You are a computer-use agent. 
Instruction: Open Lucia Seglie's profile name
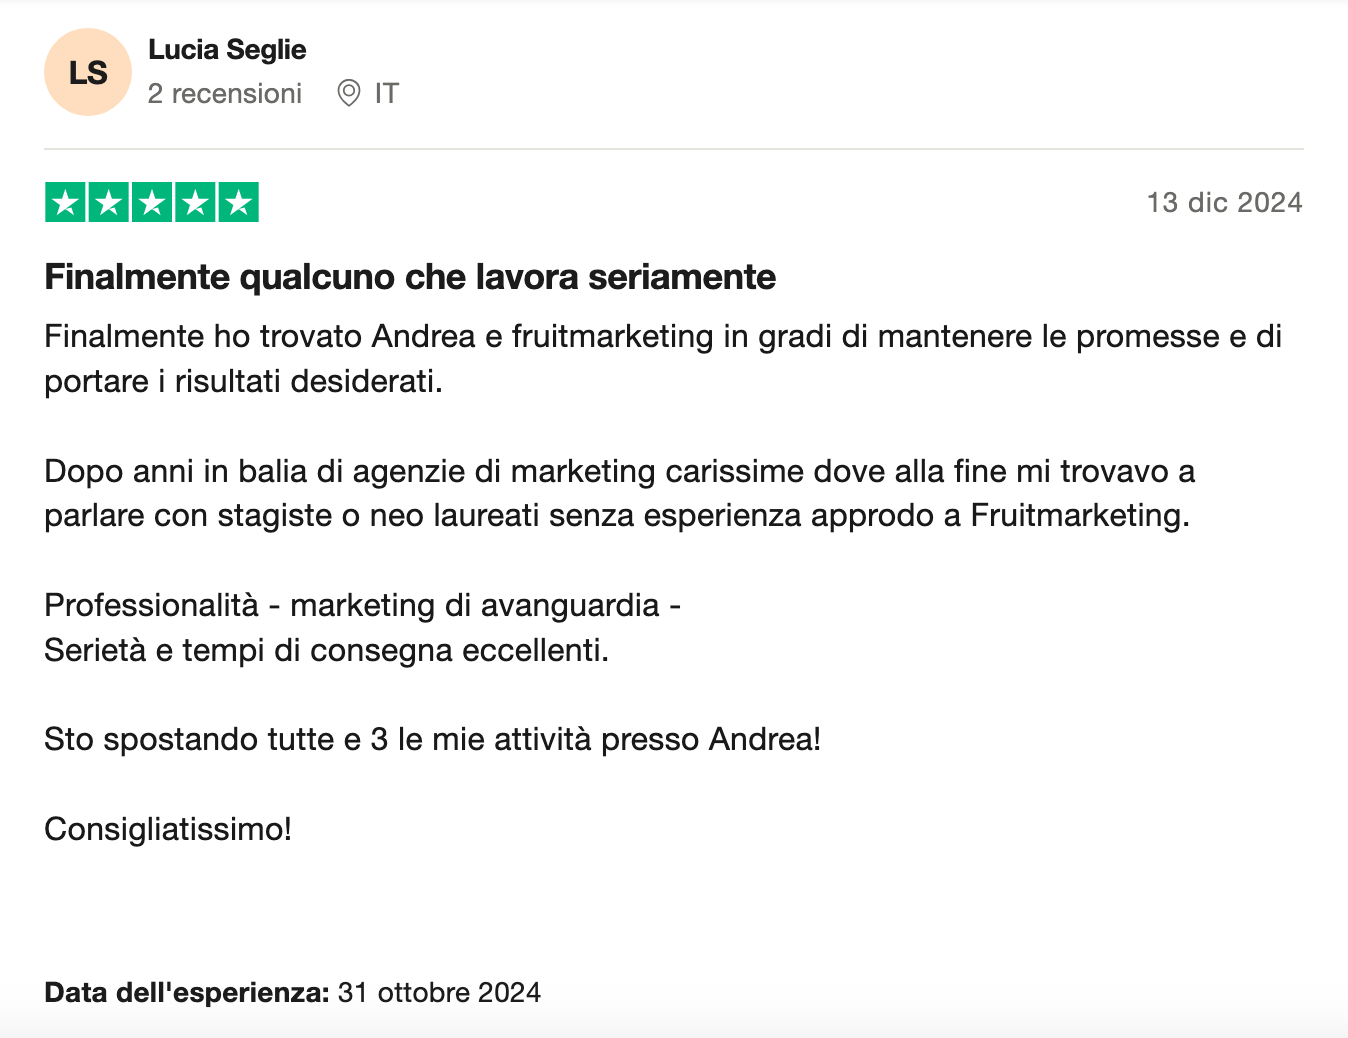[227, 50]
